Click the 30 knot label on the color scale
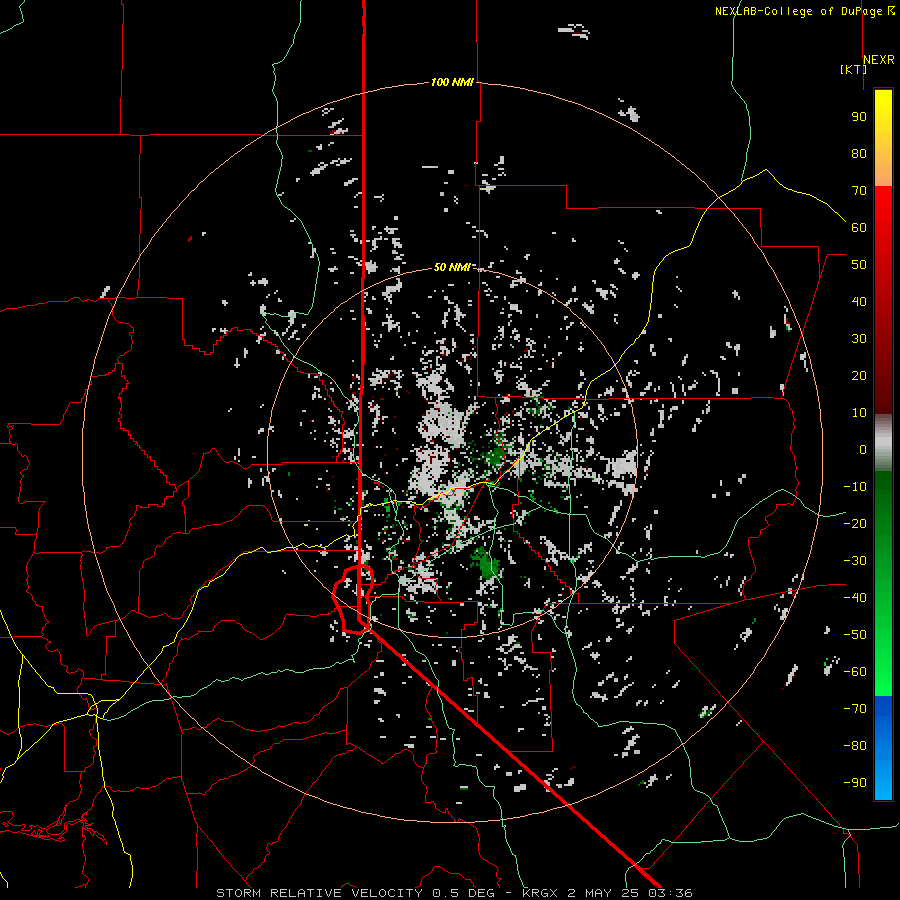This screenshot has width=900, height=900. [859, 339]
